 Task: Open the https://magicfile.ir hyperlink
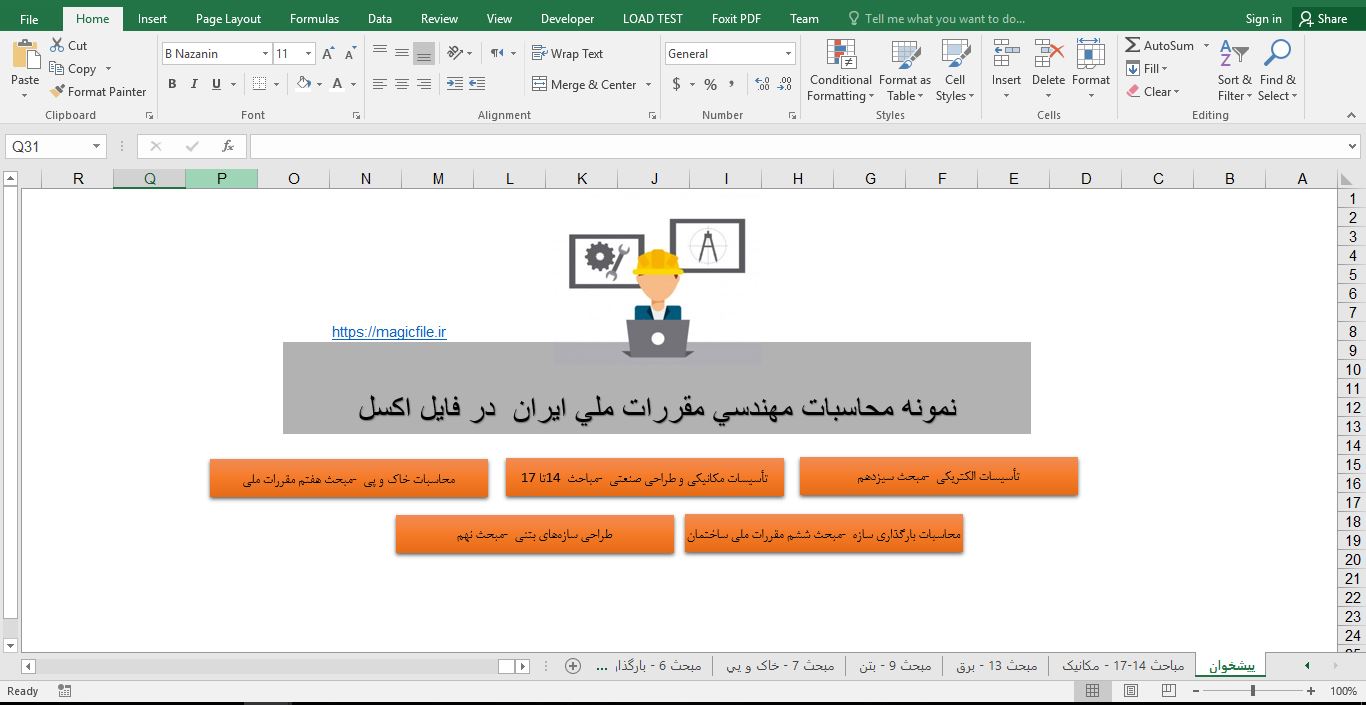(x=389, y=331)
